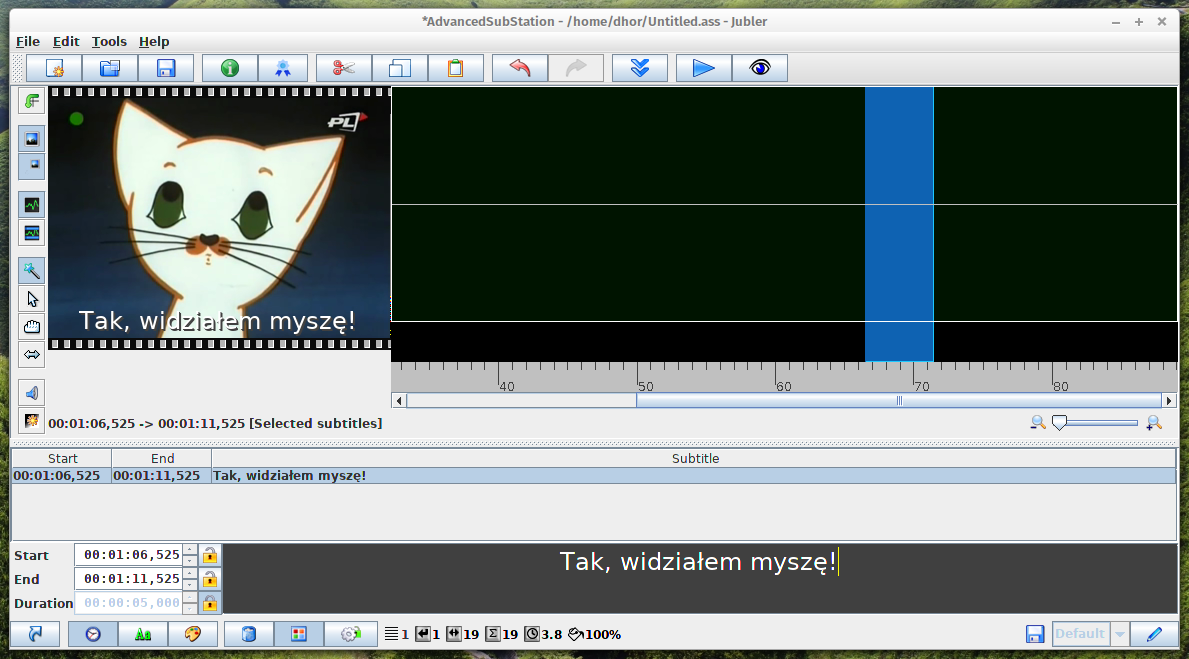Click the eye toolbar button

pos(760,68)
